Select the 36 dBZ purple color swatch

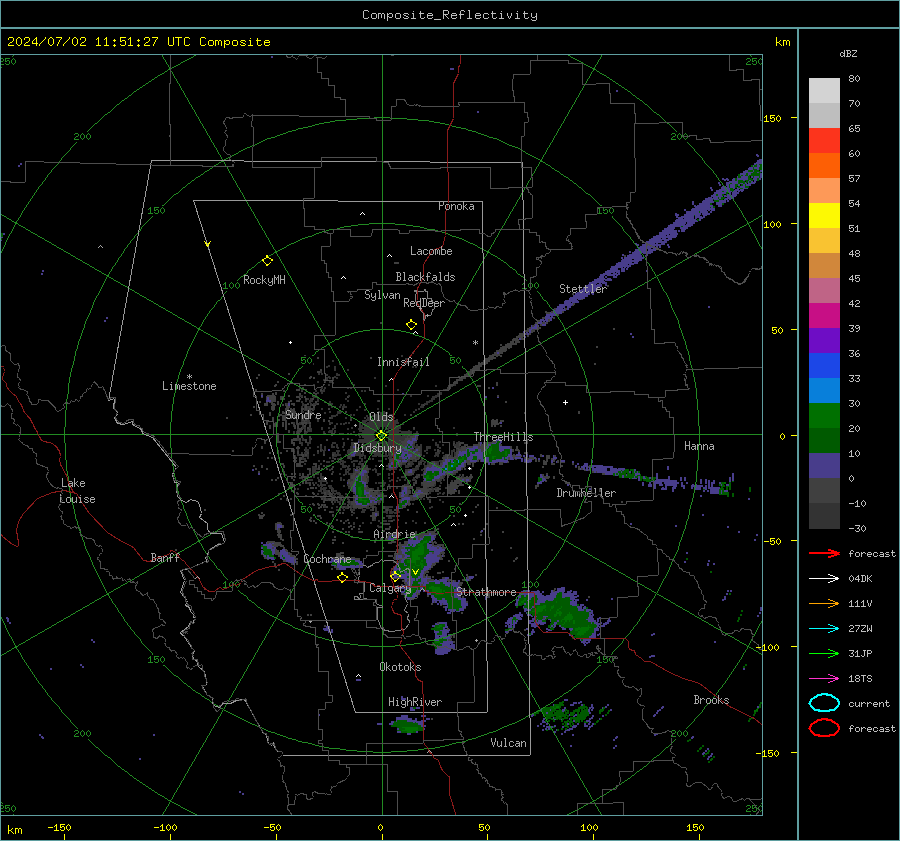[x=824, y=340]
